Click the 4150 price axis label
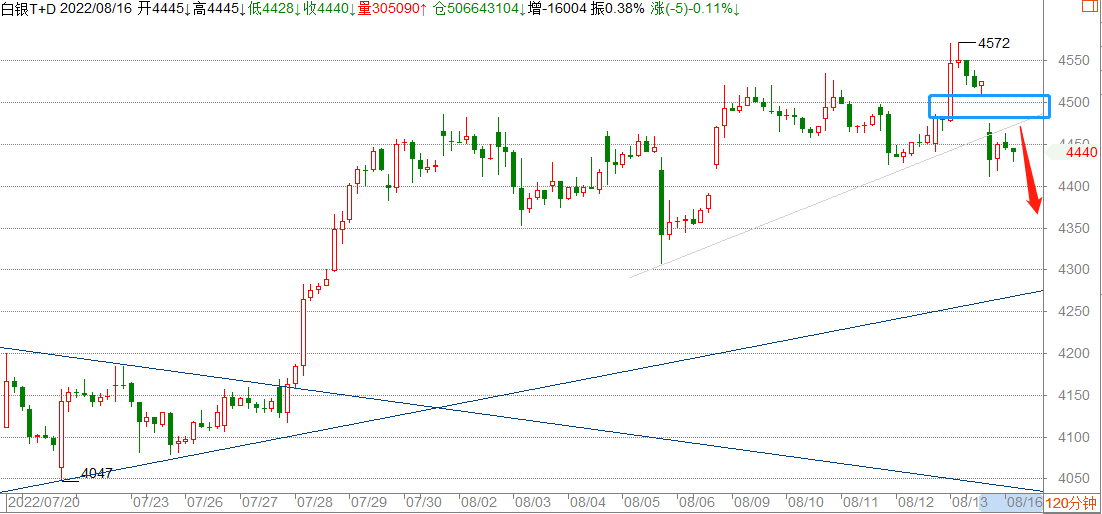 (1072, 395)
